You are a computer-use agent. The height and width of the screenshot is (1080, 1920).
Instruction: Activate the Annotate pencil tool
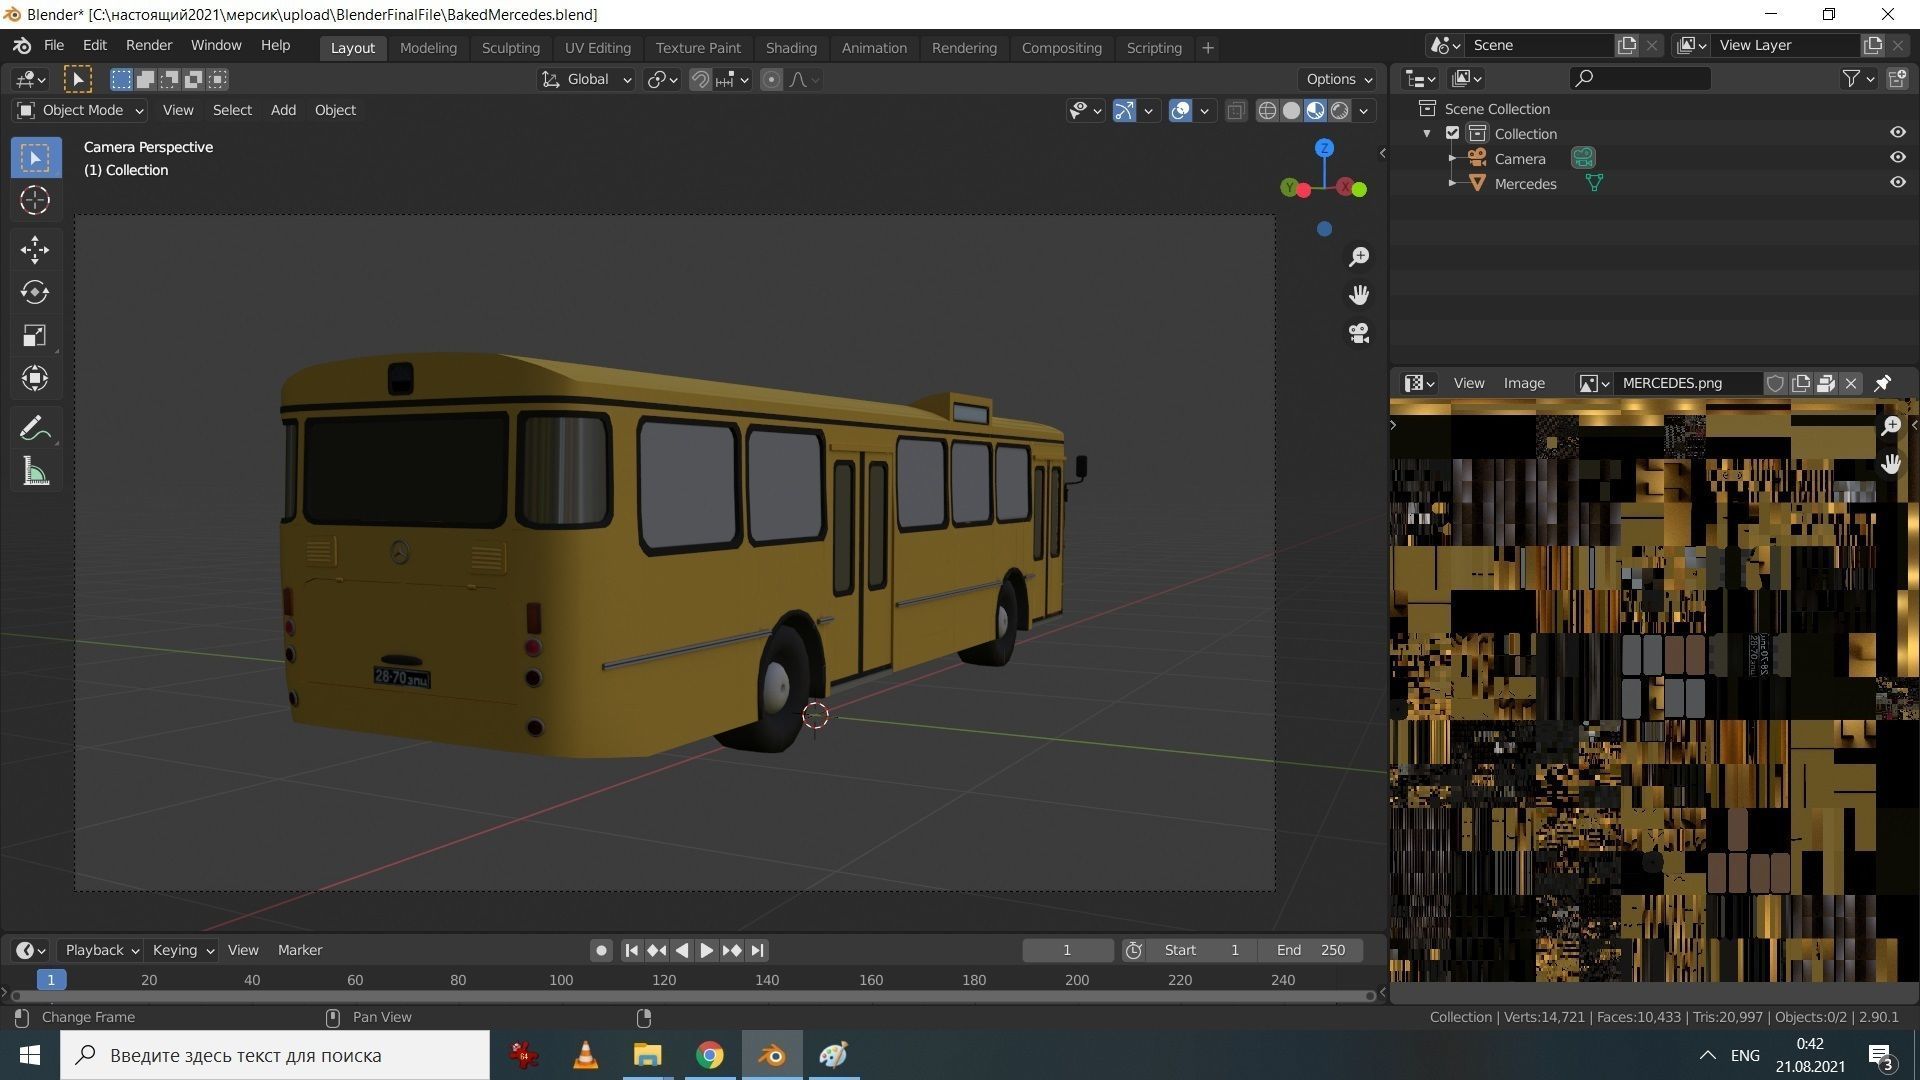(35, 429)
